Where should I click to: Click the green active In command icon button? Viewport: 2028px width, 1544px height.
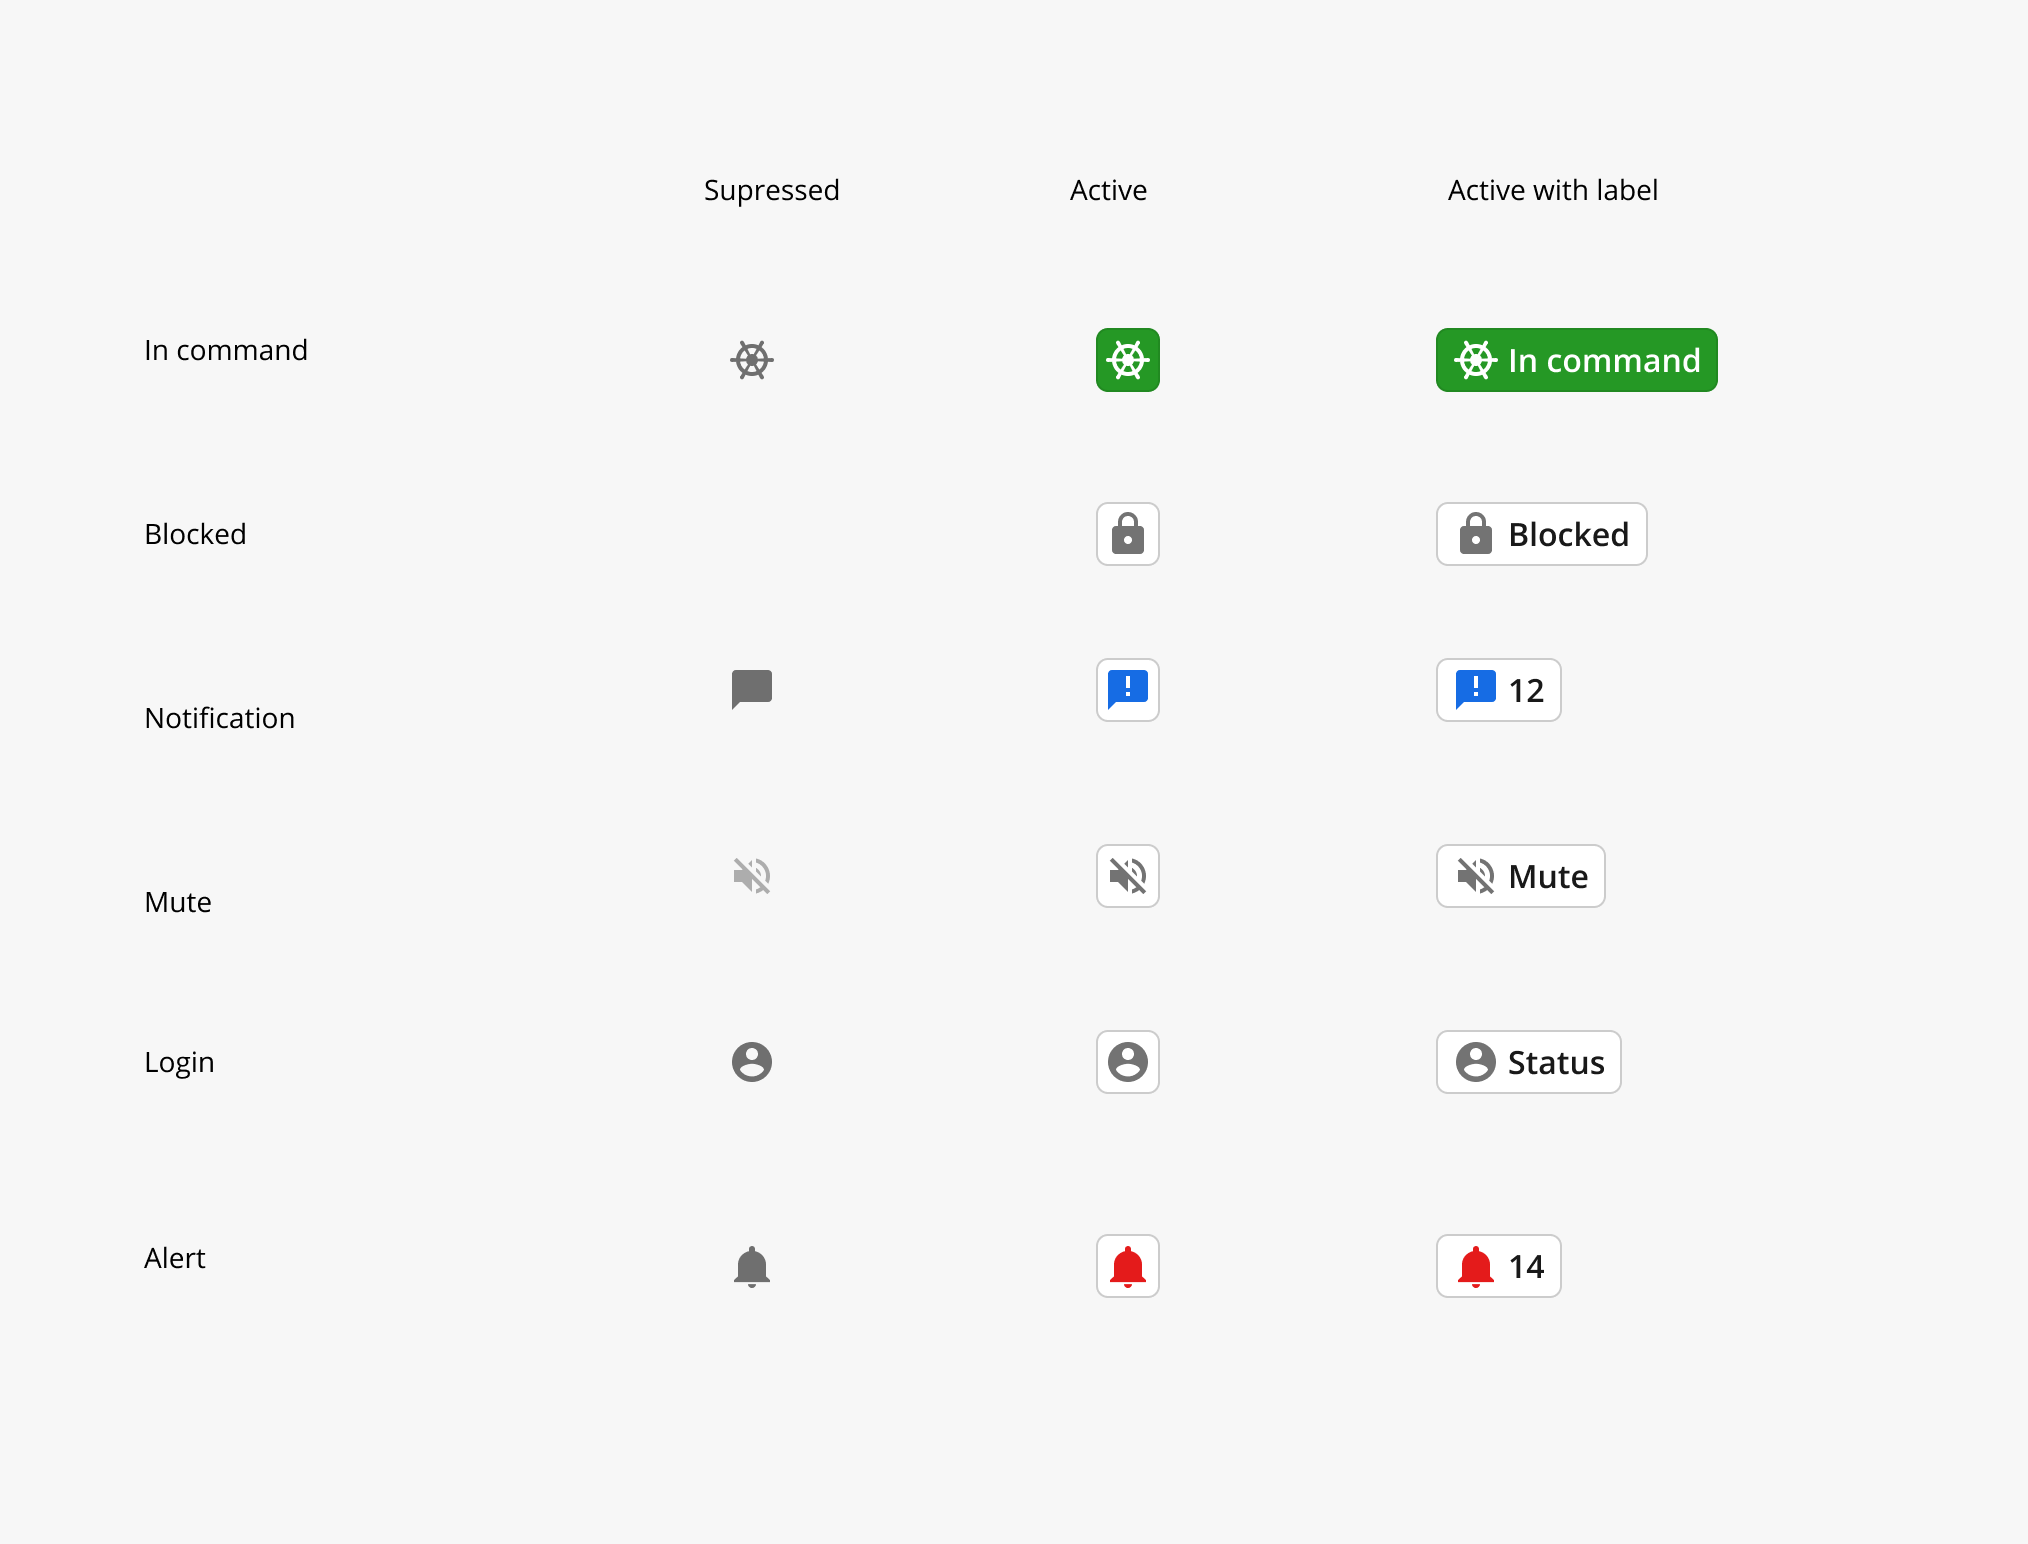[x=1128, y=360]
